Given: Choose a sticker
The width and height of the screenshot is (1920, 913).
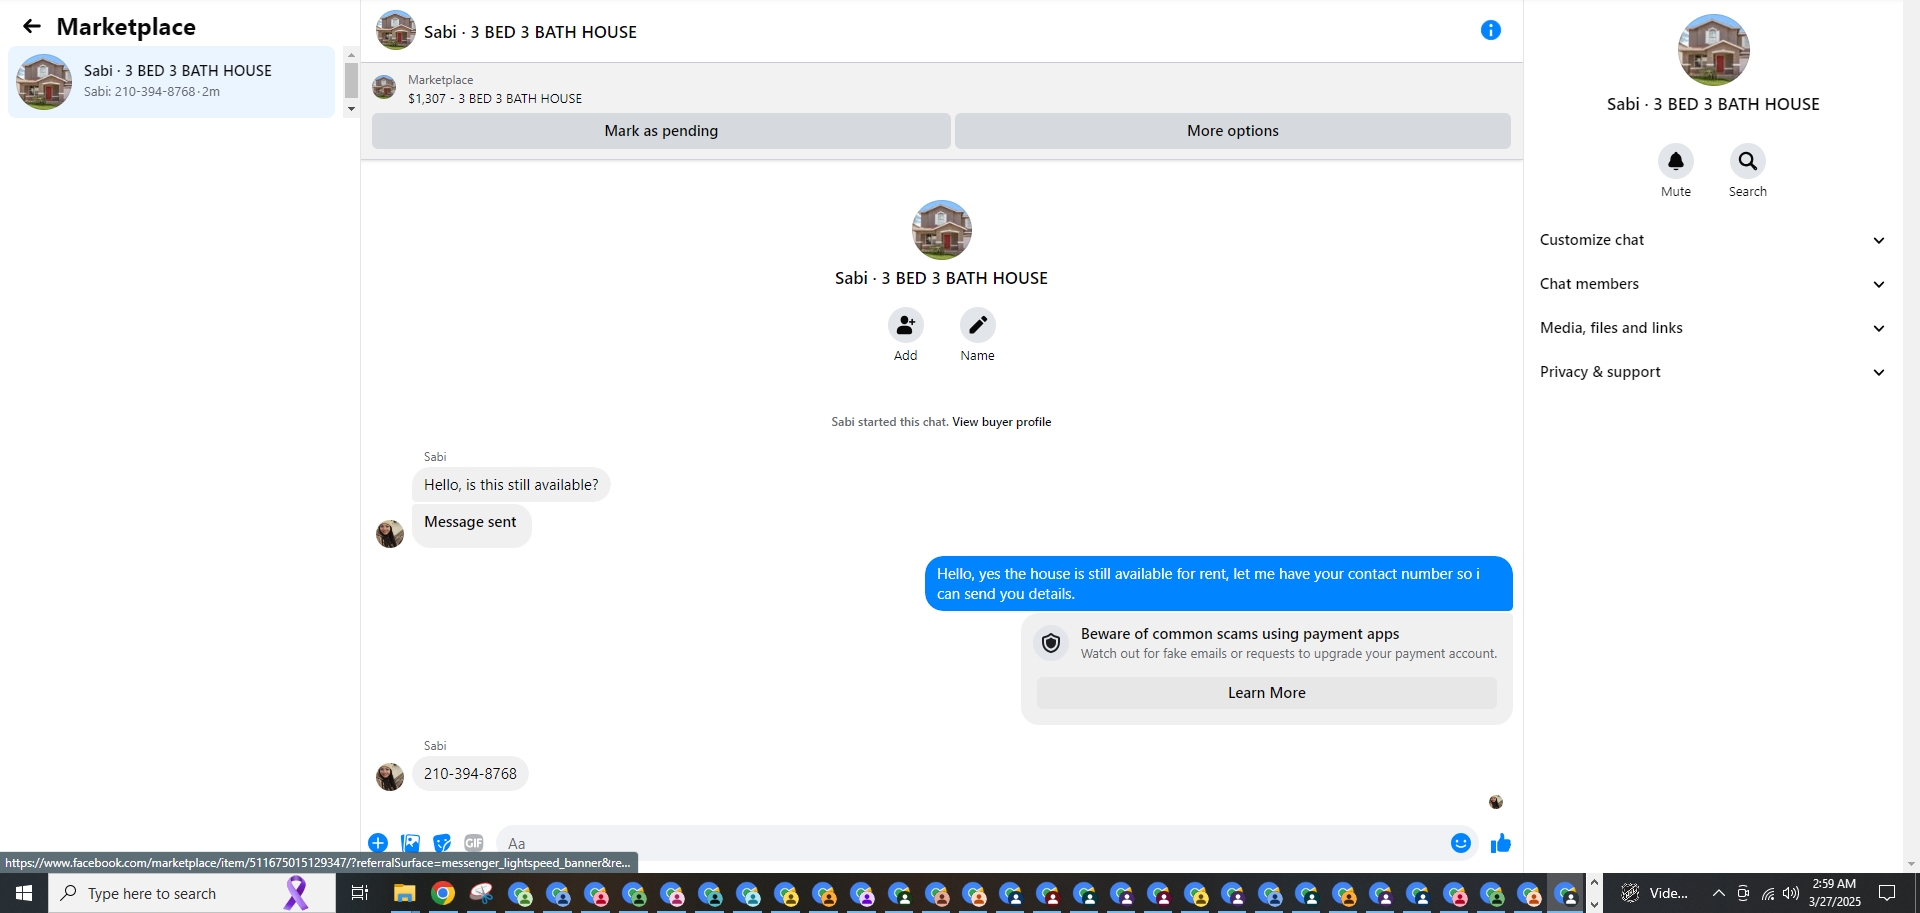Looking at the screenshot, I should coord(442,843).
